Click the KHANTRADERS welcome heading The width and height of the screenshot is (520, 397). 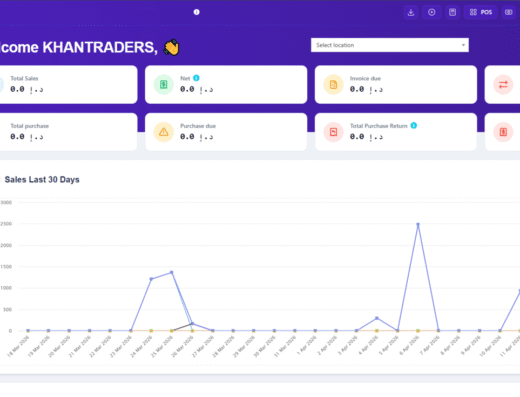pyautogui.click(x=79, y=47)
